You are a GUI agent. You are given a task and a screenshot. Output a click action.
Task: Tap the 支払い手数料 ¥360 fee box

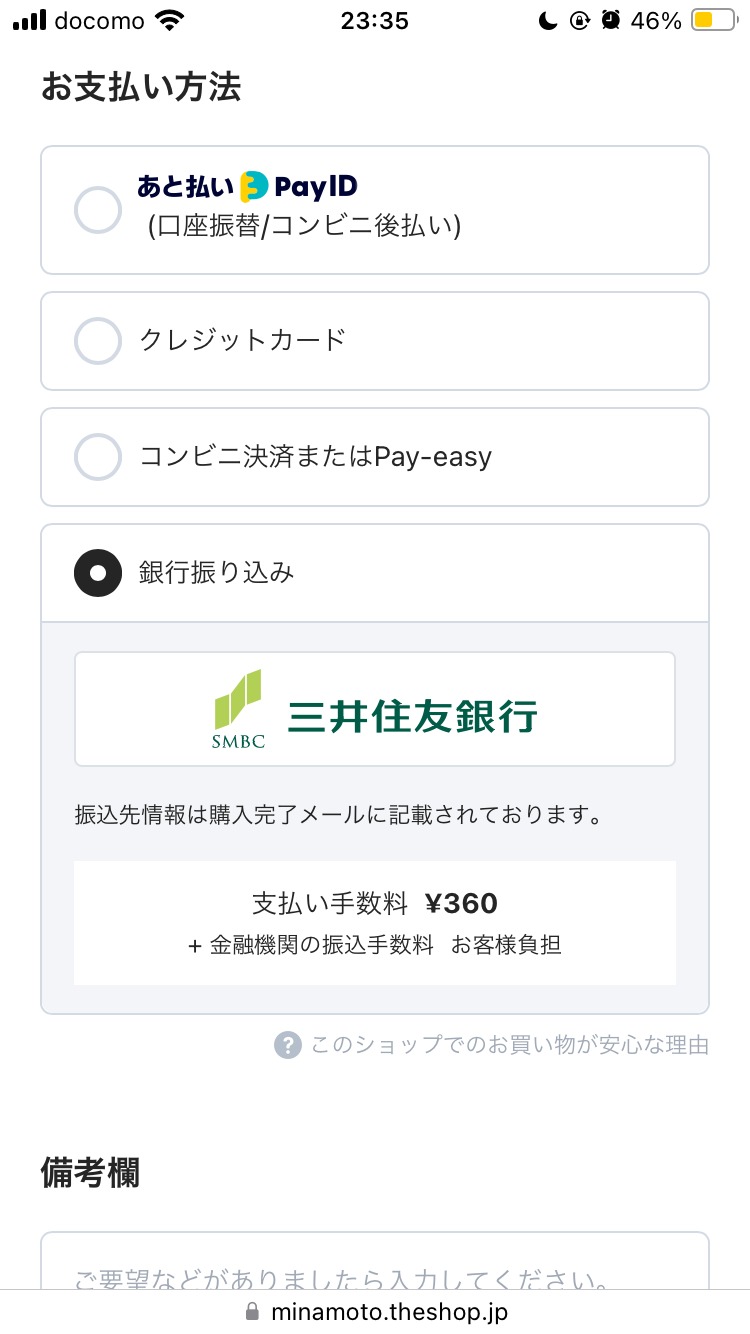click(375, 922)
